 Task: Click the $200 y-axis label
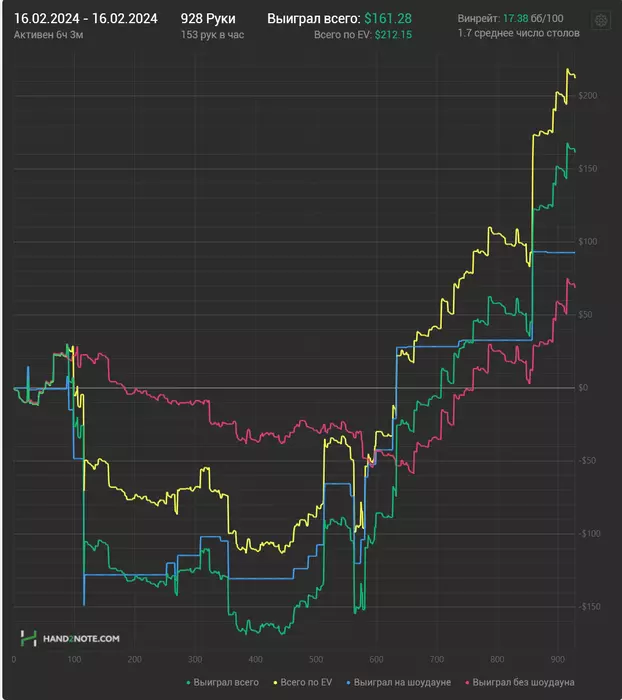[588, 96]
